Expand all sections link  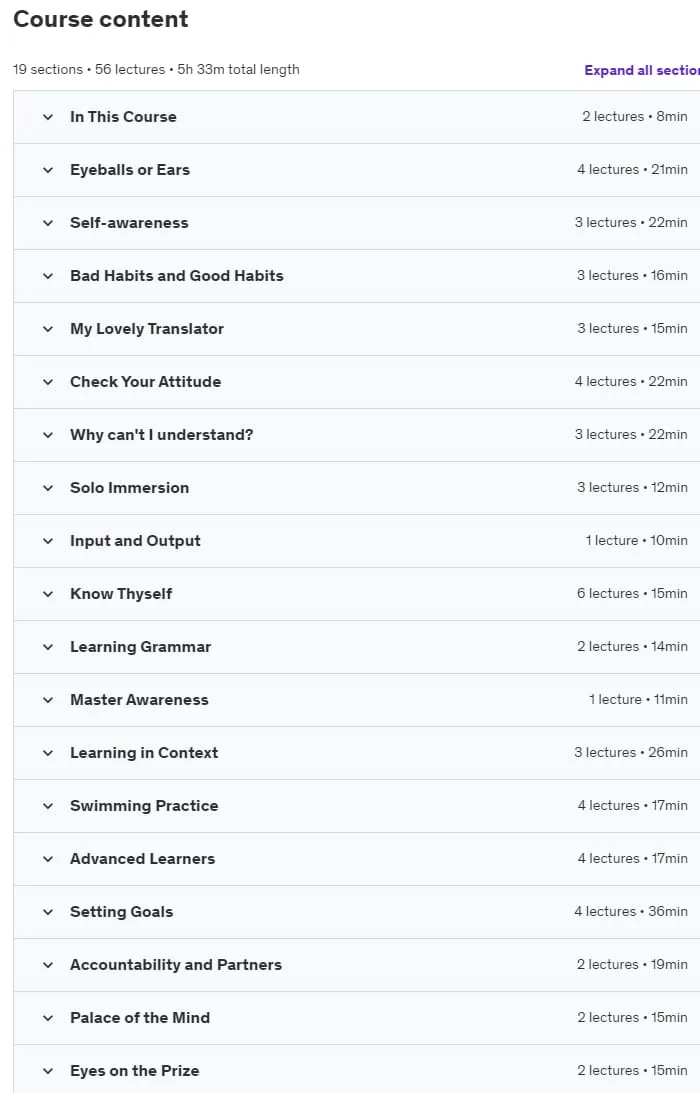641,70
